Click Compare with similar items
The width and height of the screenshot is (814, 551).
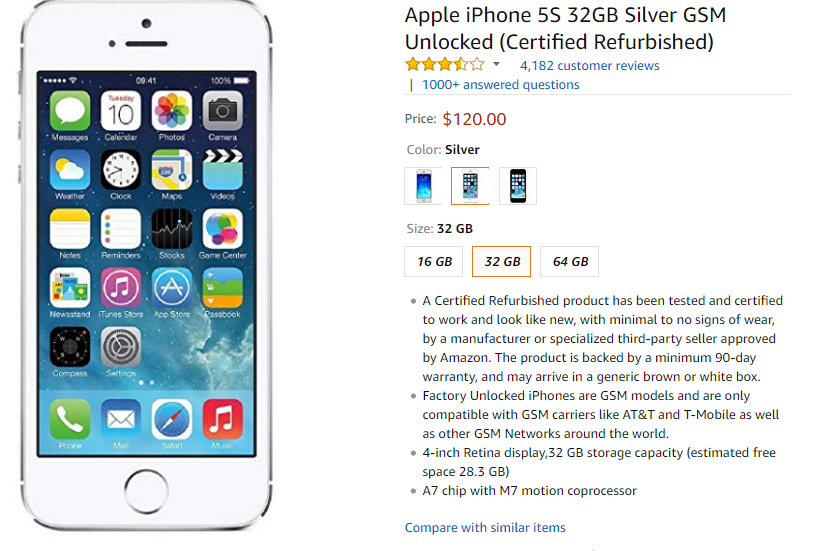pyautogui.click(x=485, y=528)
